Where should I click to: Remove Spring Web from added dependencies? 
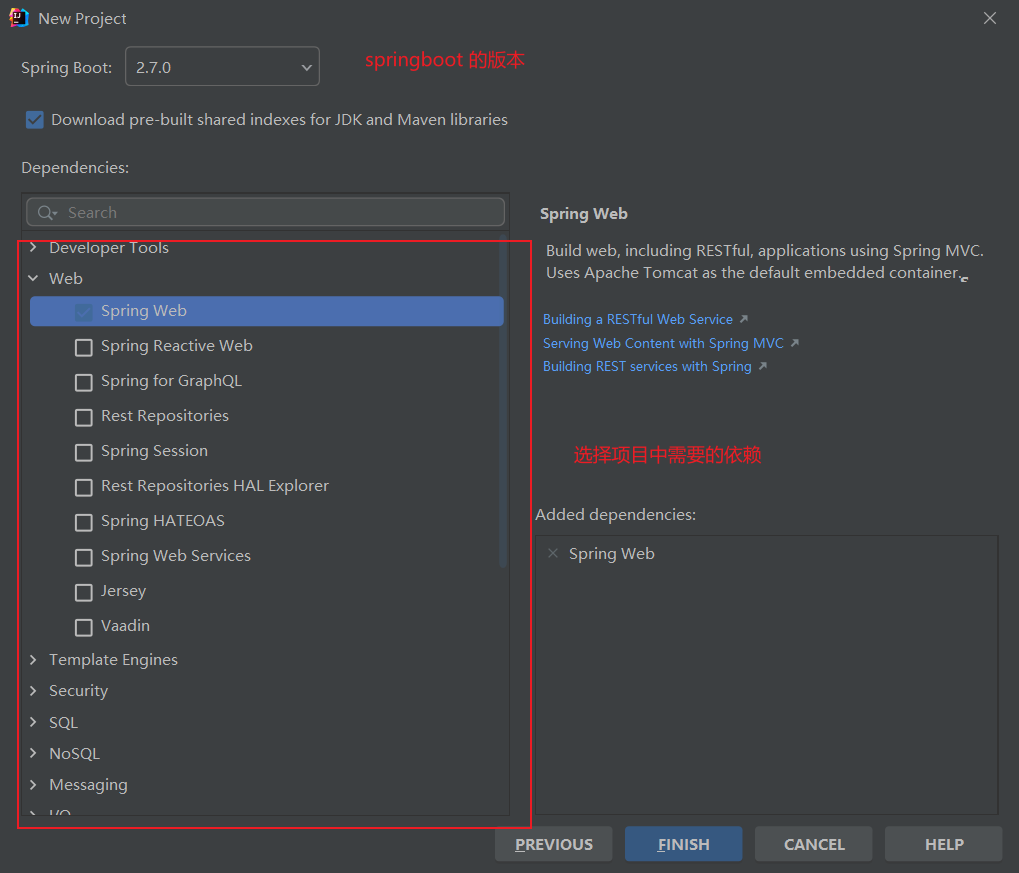(553, 553)
